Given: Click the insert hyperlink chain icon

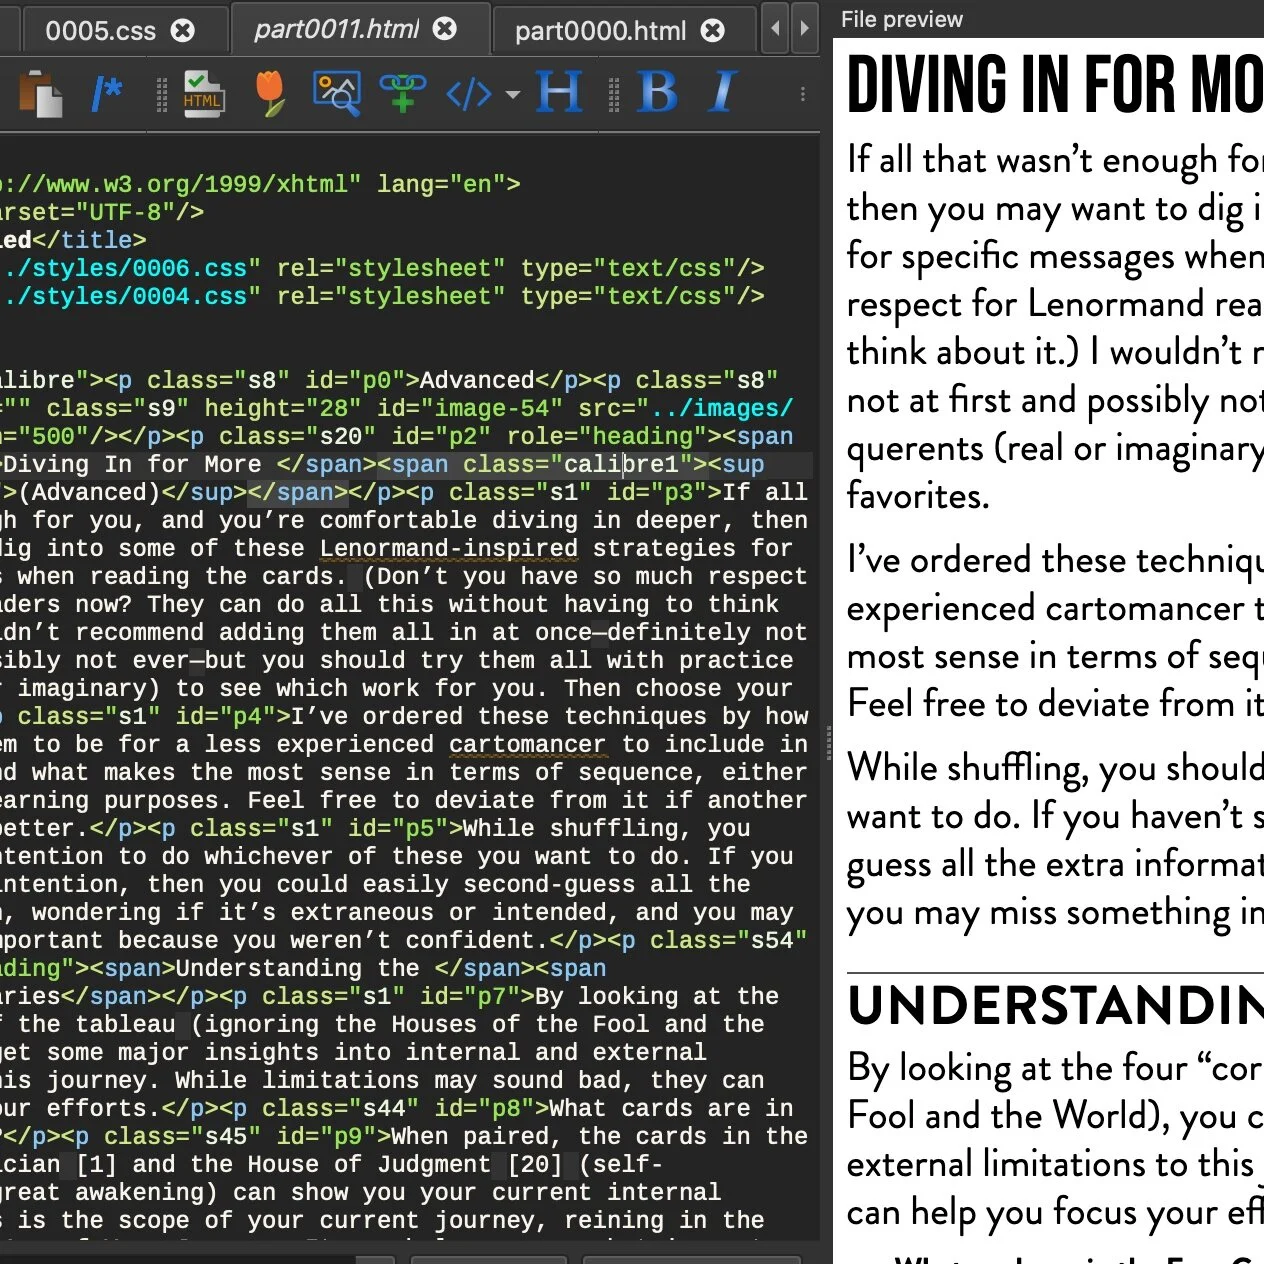Looking at the screenshot, I should tap(402, 94).
